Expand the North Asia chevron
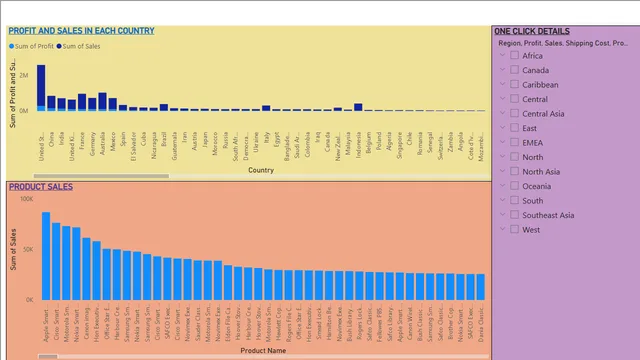 [502, 171]
